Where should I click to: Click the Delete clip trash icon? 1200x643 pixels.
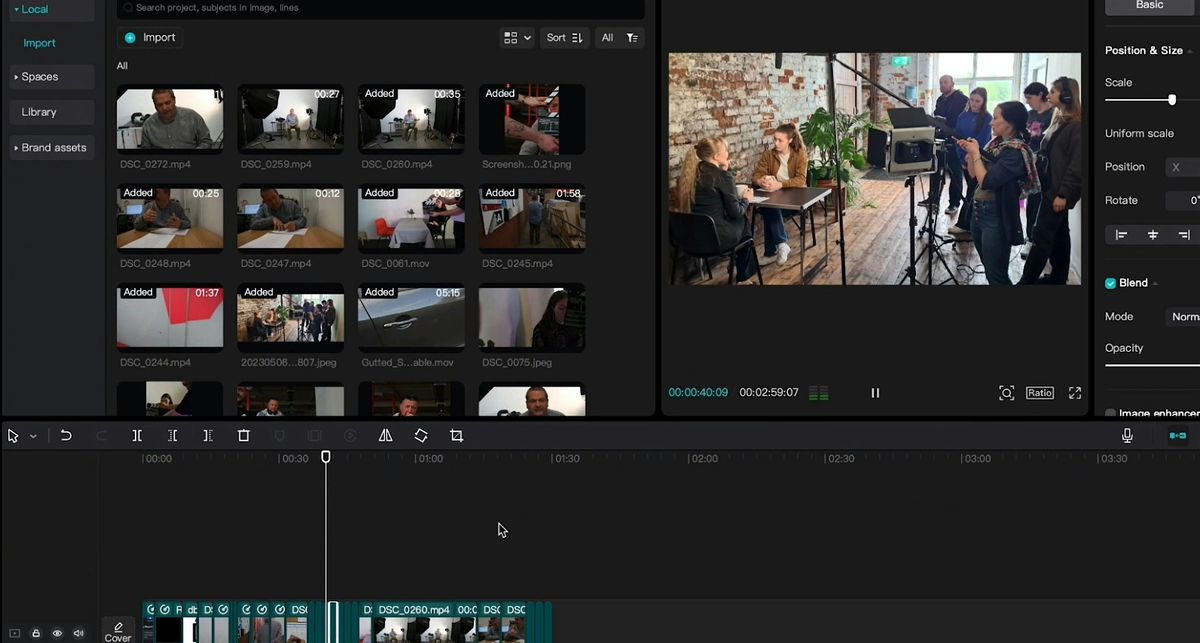(x=243, y=435)
